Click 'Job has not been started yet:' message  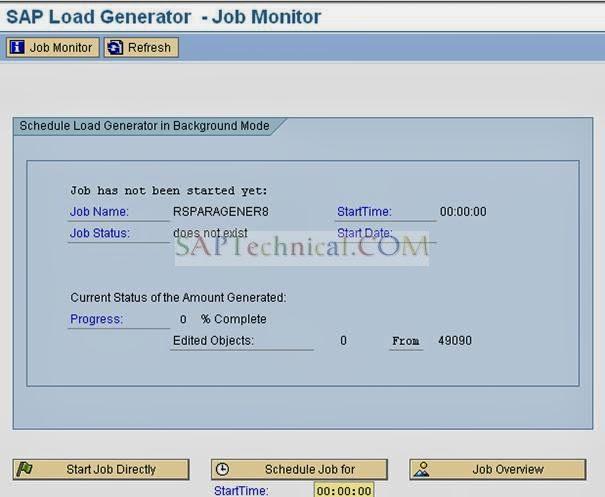(169, 191)
